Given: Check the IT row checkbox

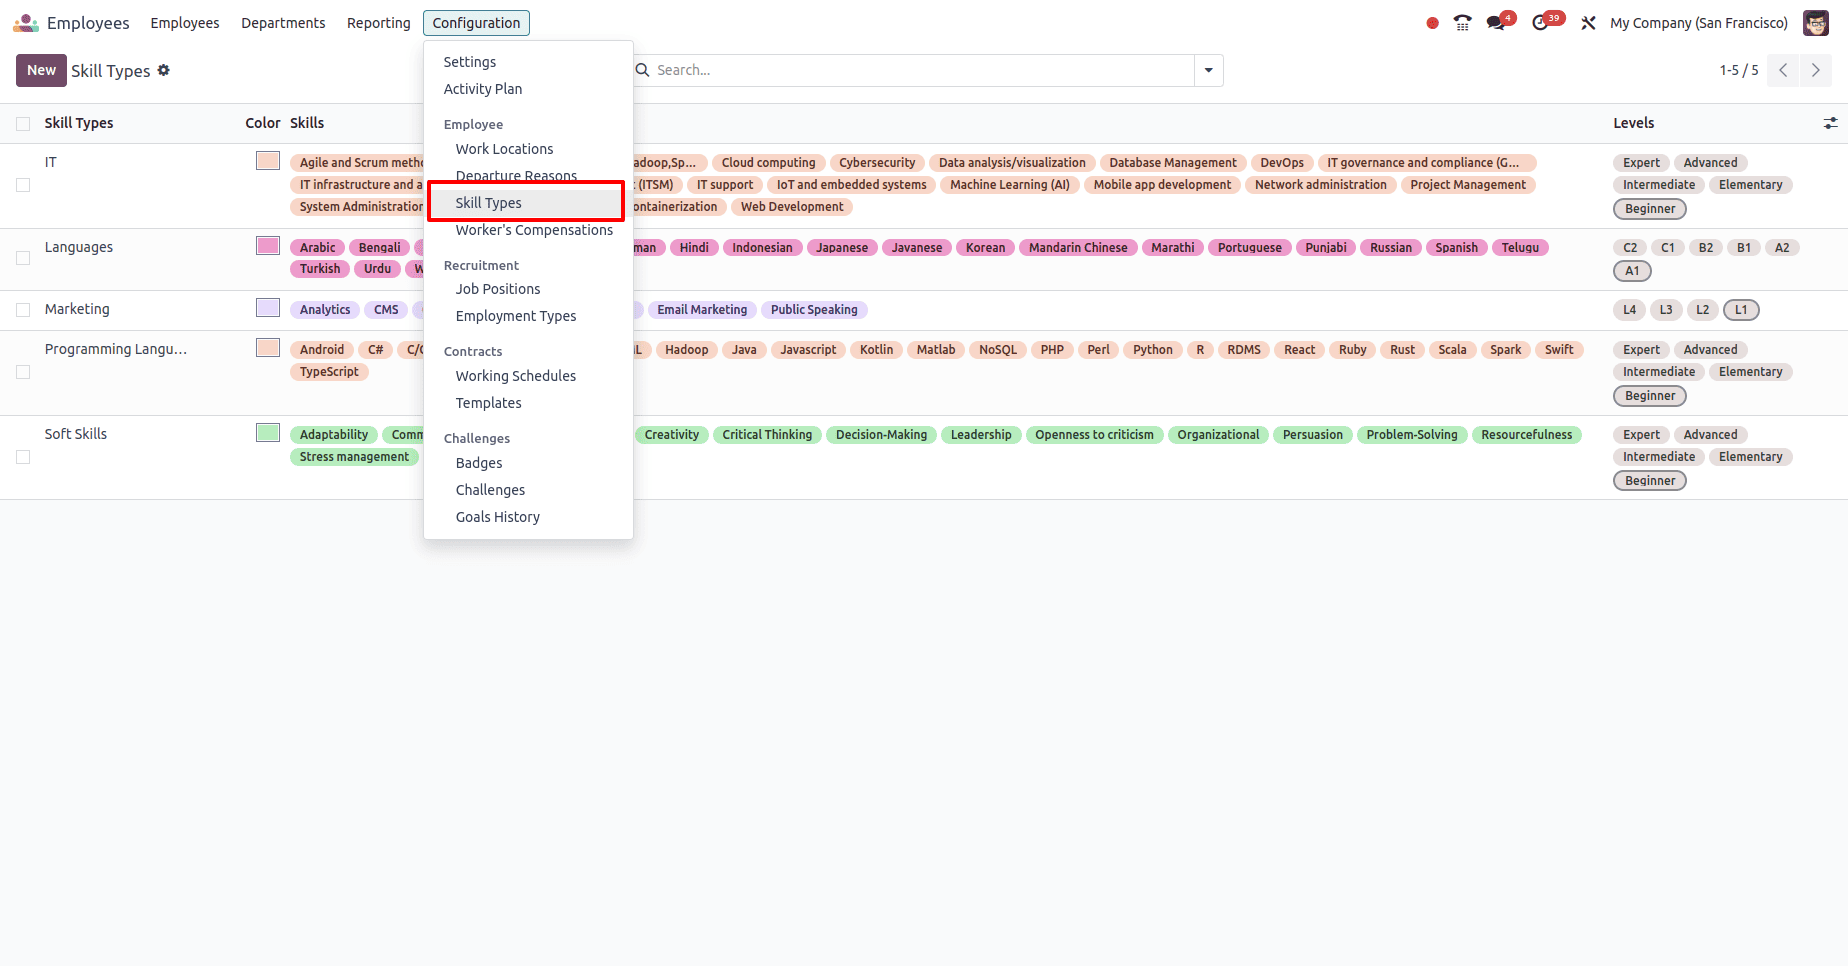Looking at the screenshot, I should click(x=23, y=185).
